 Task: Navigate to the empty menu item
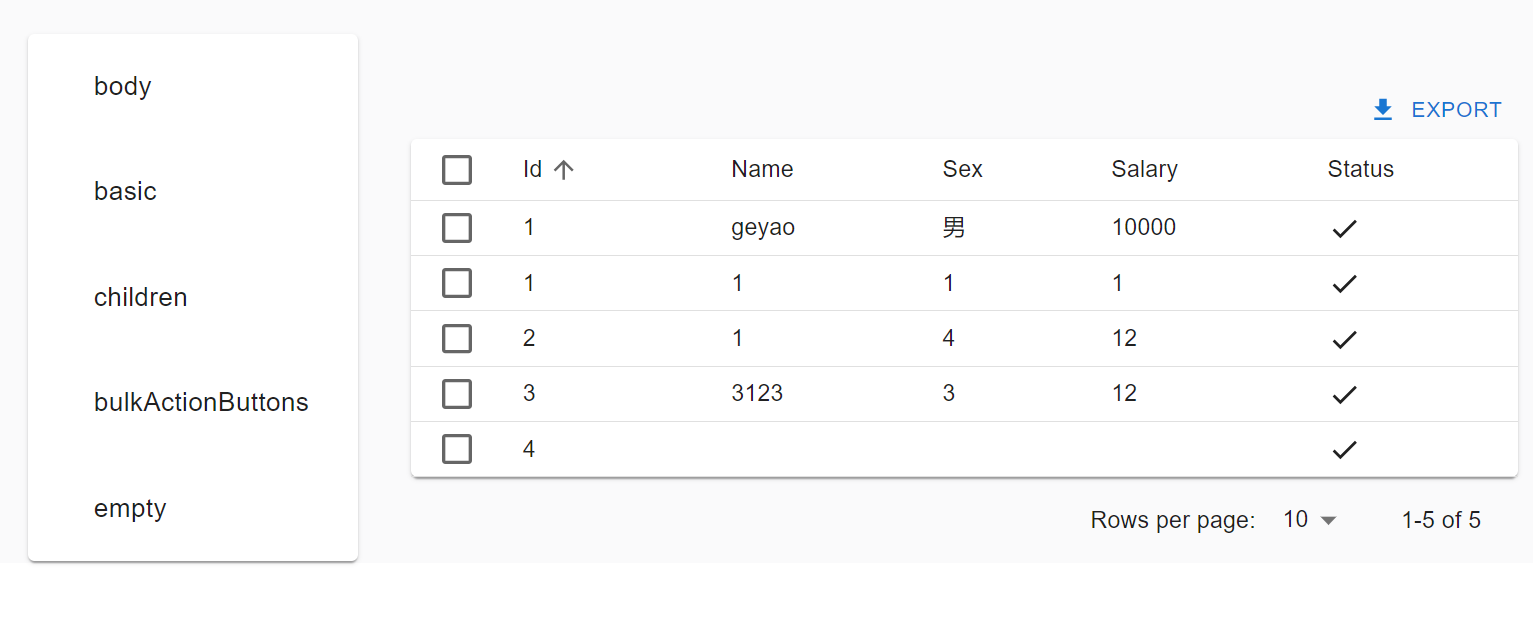[x=130, y=509]
